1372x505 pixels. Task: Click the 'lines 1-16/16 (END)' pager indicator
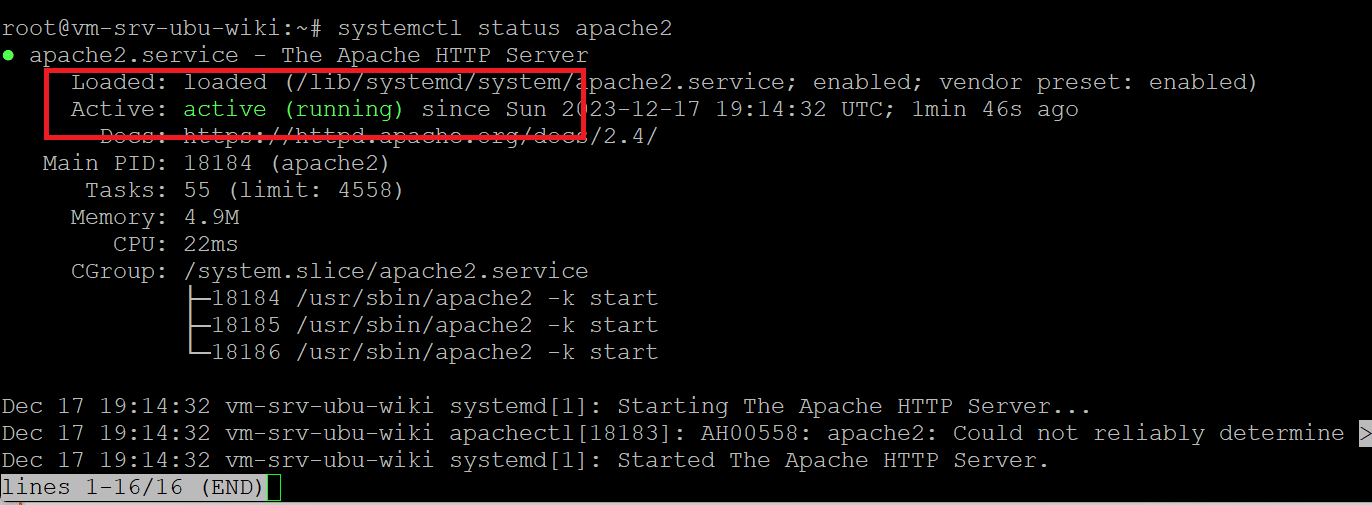click(133, 488)
